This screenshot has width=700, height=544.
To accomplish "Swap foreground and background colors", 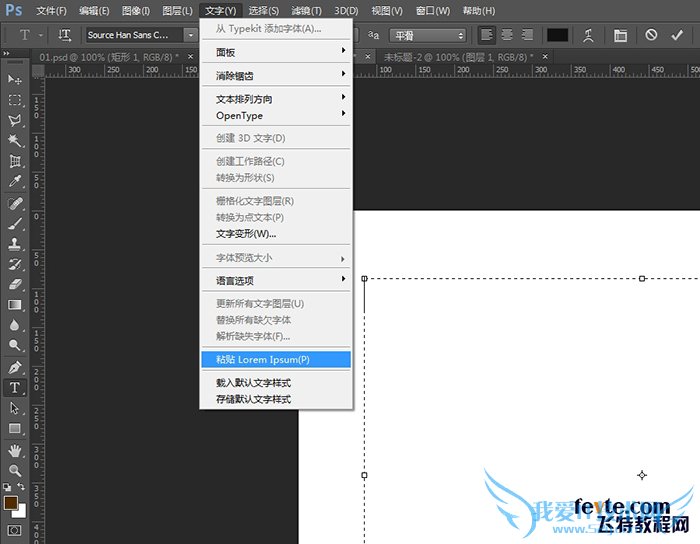I will coord(21,486).
